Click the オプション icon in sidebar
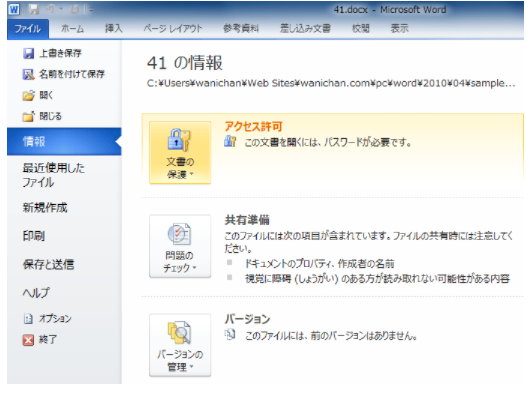 pos(28,319)
